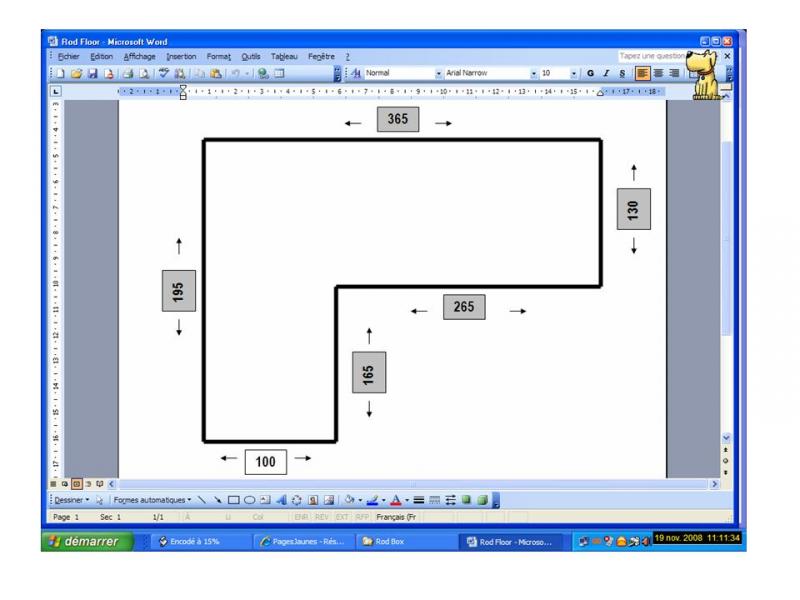Toggle Bold formatting
800x600 pixels.
pyautogui.click(x=591, y=74)
